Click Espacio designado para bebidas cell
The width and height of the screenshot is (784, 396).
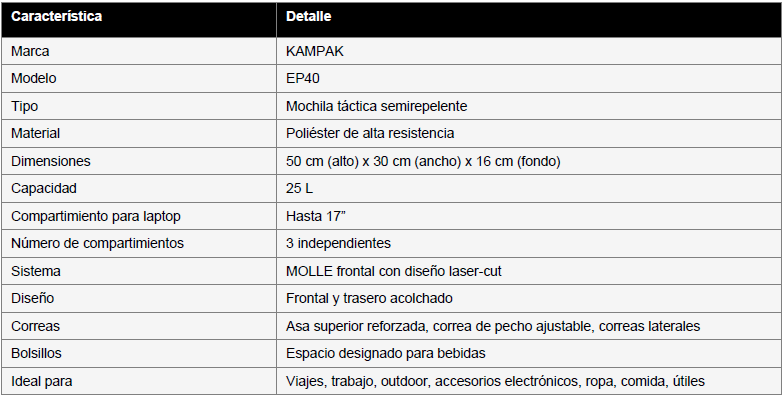pyautogui.click(x=528, y=354)
